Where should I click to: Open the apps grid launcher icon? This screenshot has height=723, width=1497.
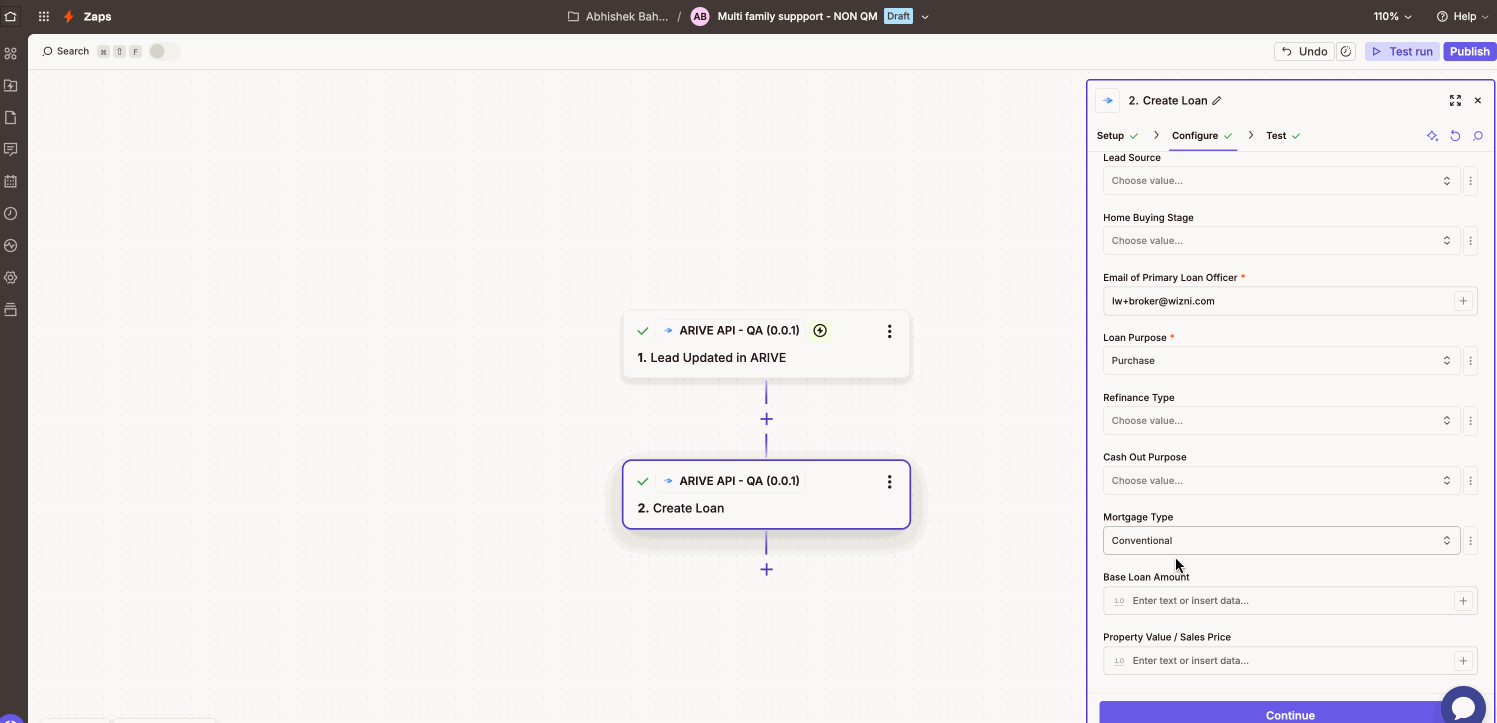[44, 16]
